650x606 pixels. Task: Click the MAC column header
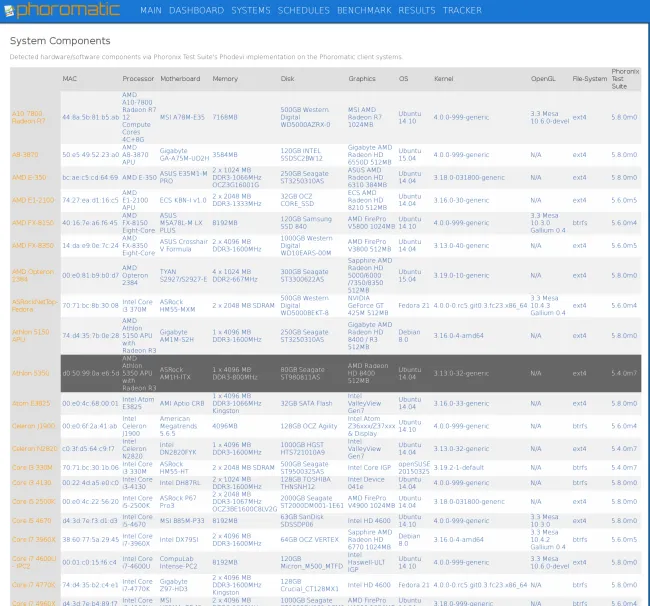click(x=70, y=79)
